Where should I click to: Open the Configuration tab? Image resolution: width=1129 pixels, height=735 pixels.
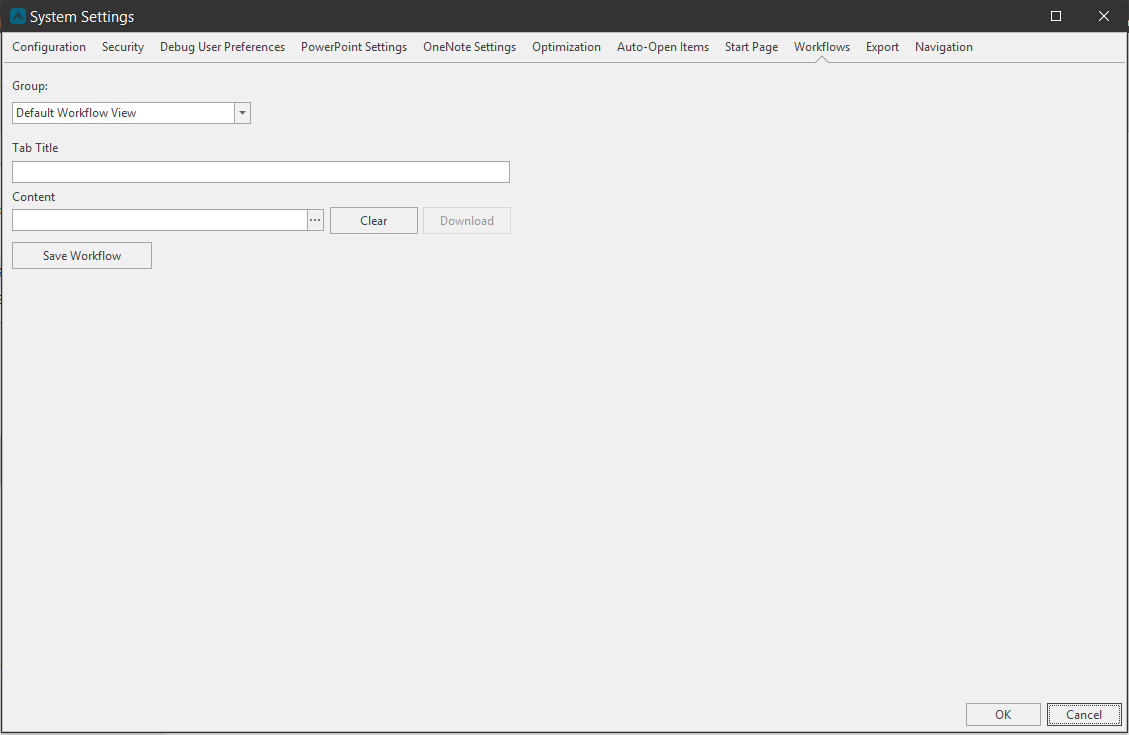click(49, 47)
